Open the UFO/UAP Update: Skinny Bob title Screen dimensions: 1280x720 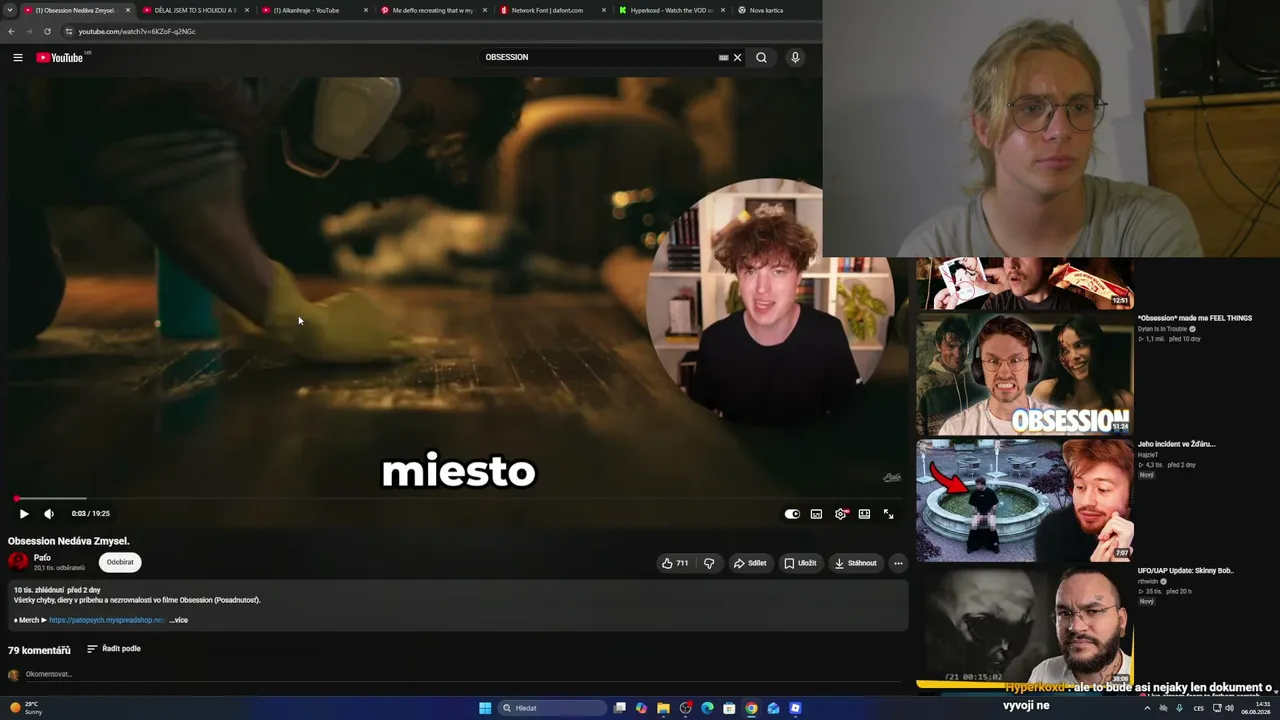click(1186, 571)
